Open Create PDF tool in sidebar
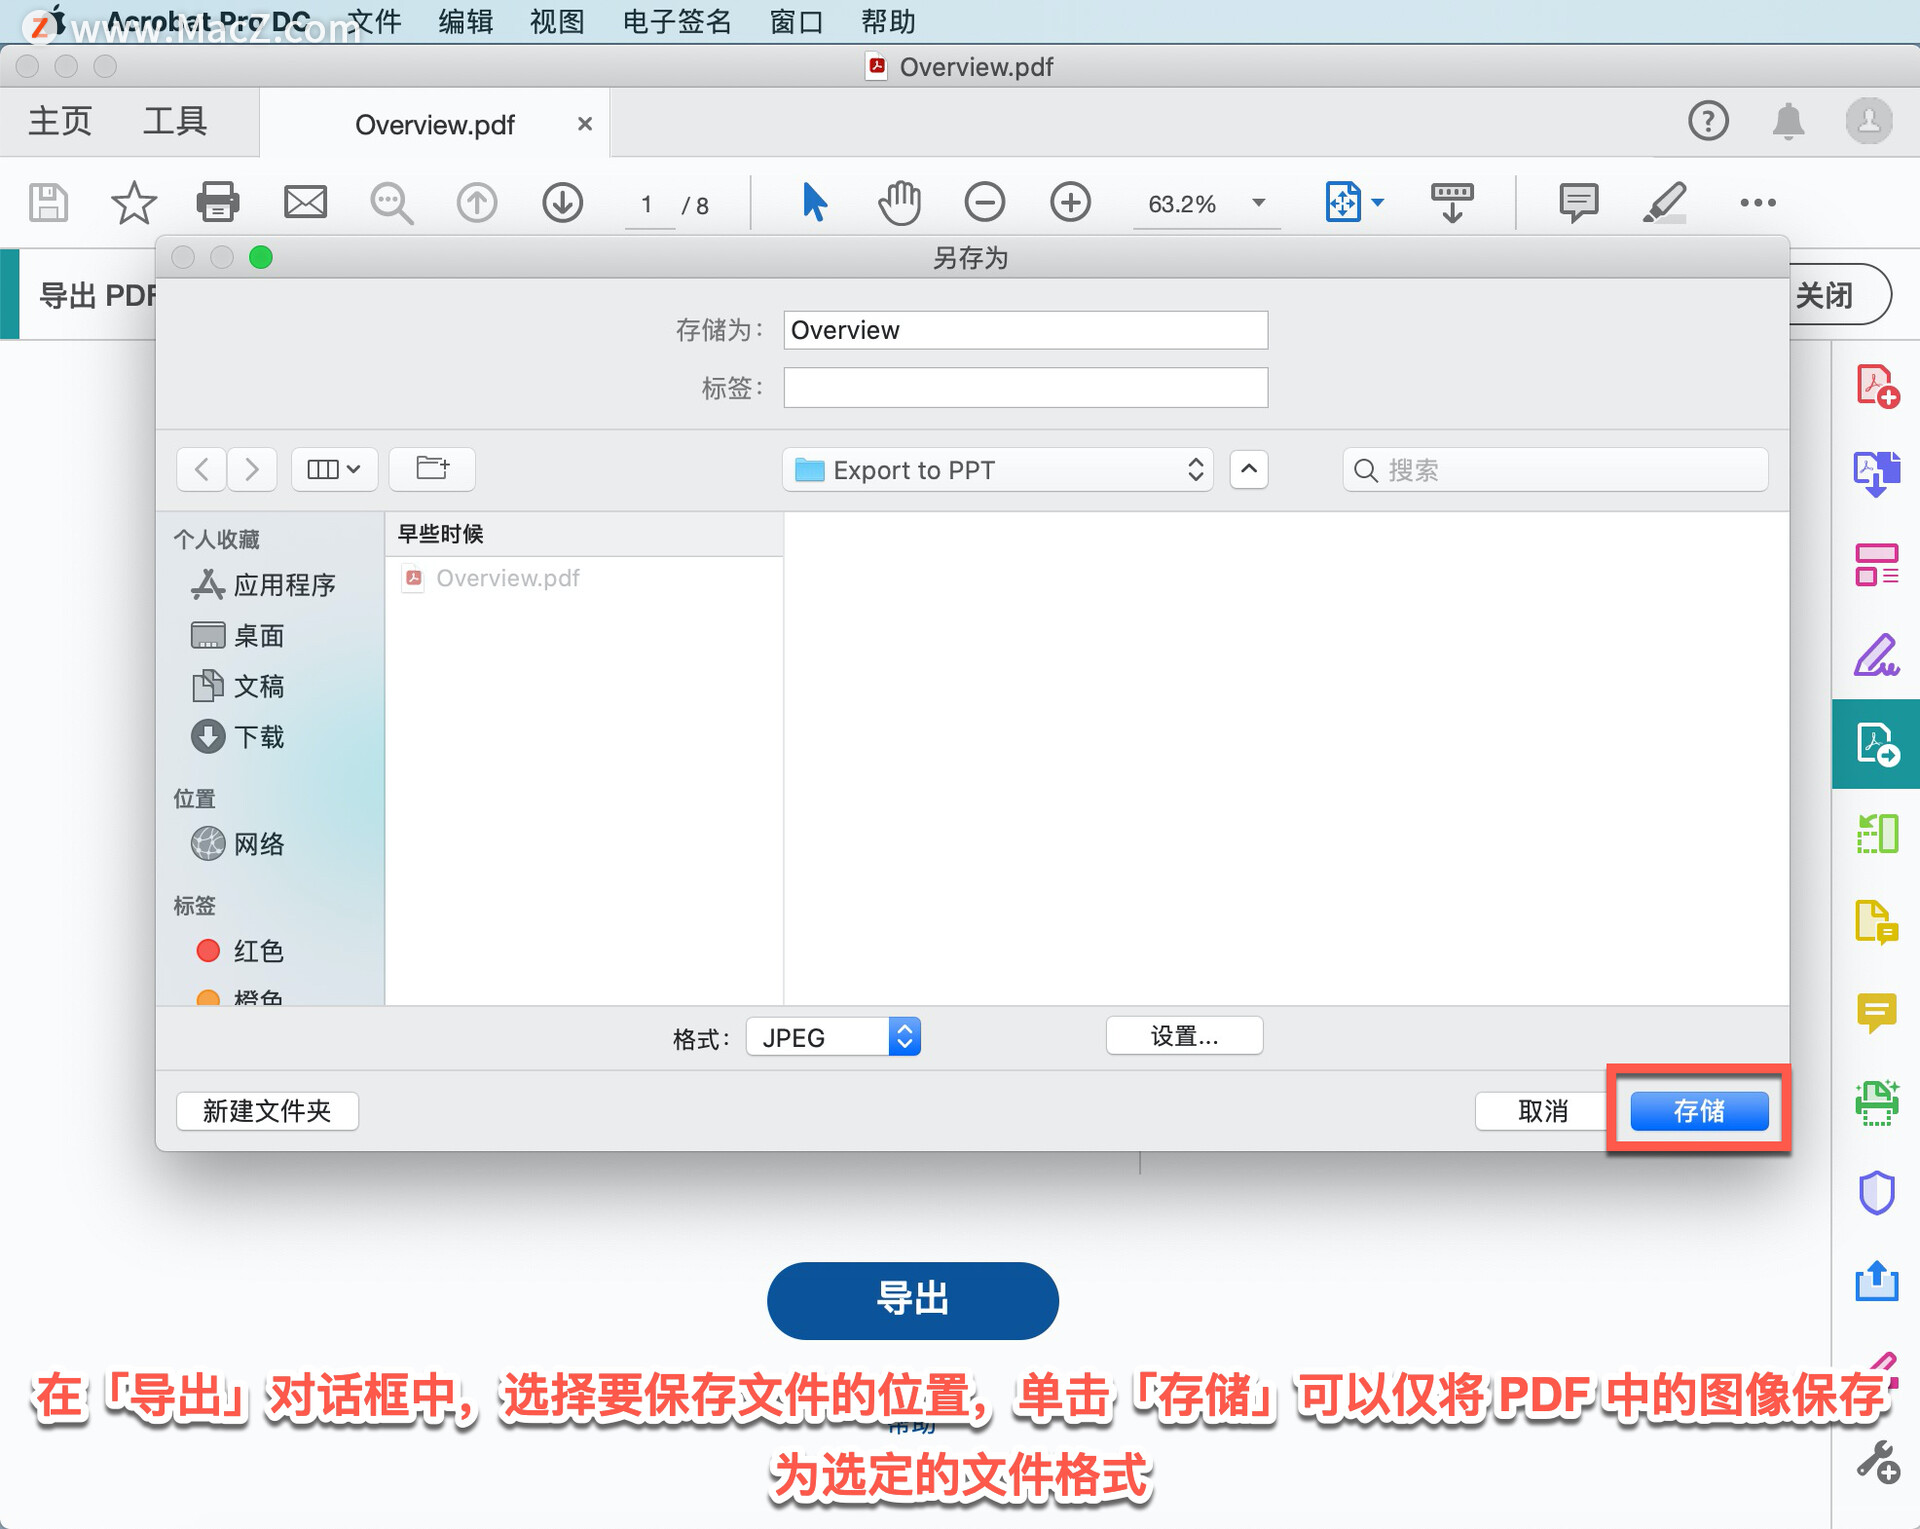Image resolution: width=1920 pixels, height=1529 pixels. [x=1876, y=386]
